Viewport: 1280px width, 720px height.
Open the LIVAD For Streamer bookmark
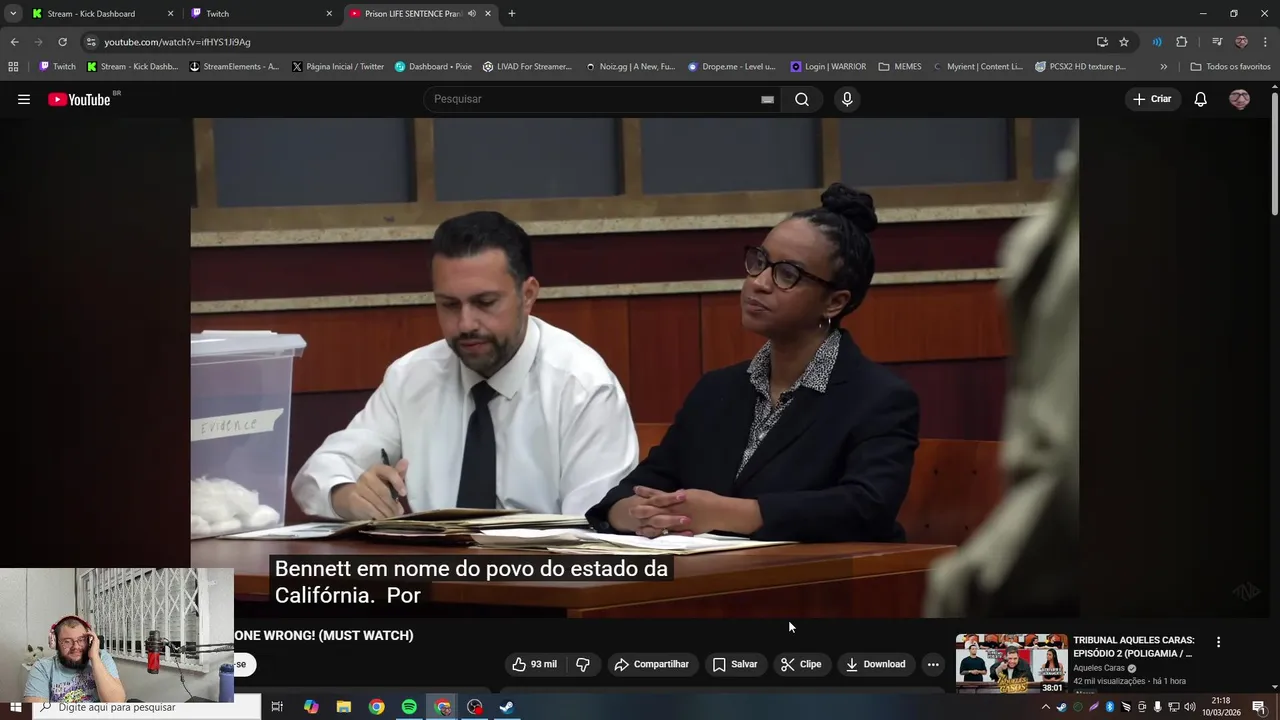[527, 67]
